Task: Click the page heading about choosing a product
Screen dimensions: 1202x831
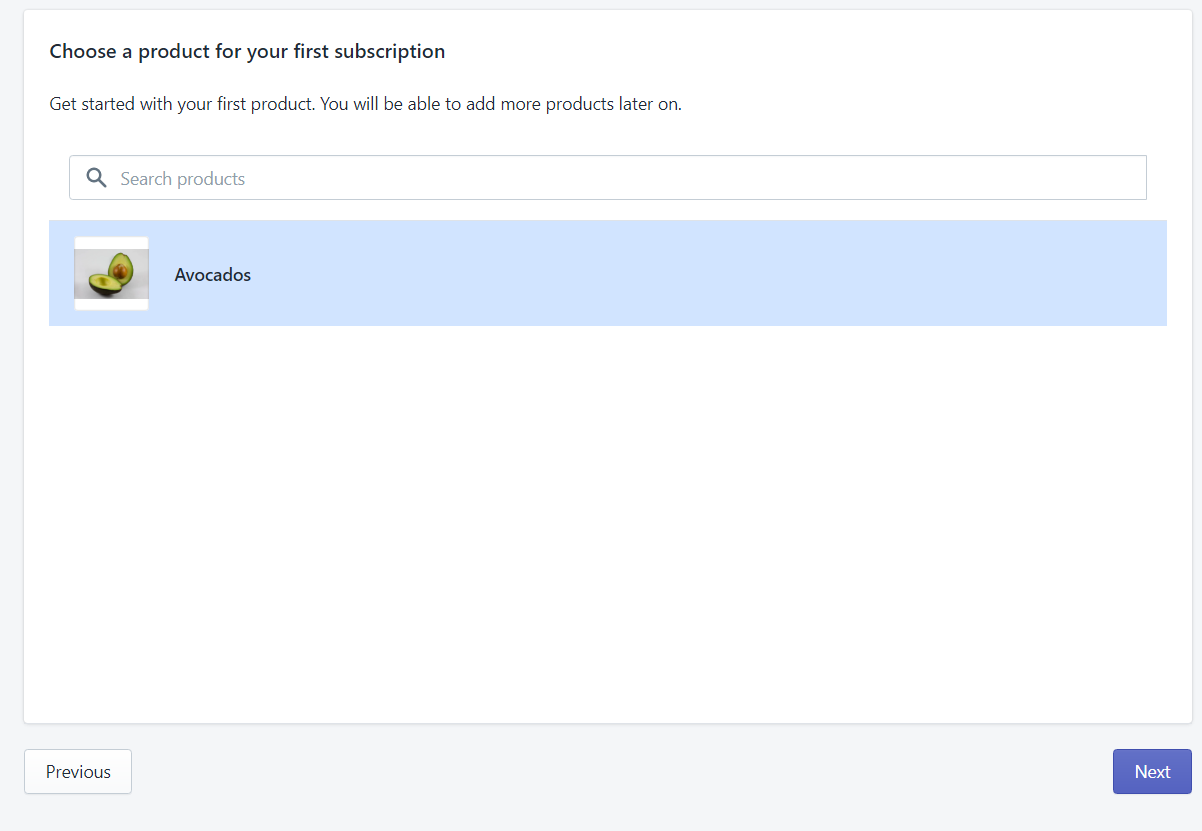Action: tap(247, 51)
